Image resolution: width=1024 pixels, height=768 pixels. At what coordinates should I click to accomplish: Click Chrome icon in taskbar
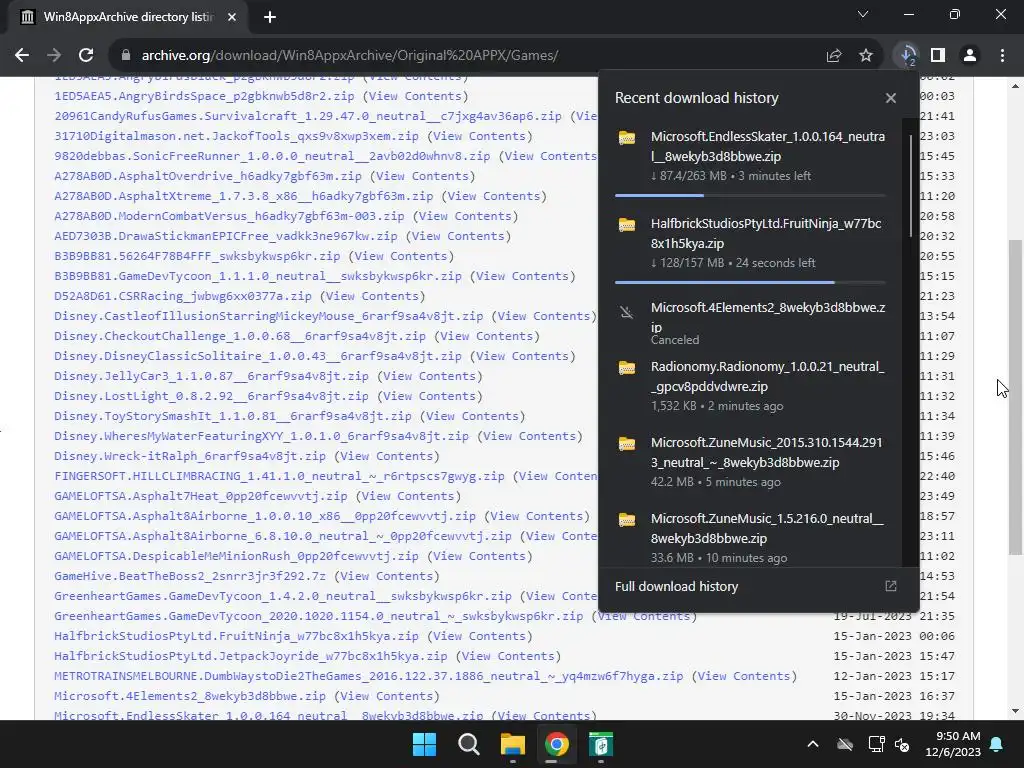click(556, 744)
